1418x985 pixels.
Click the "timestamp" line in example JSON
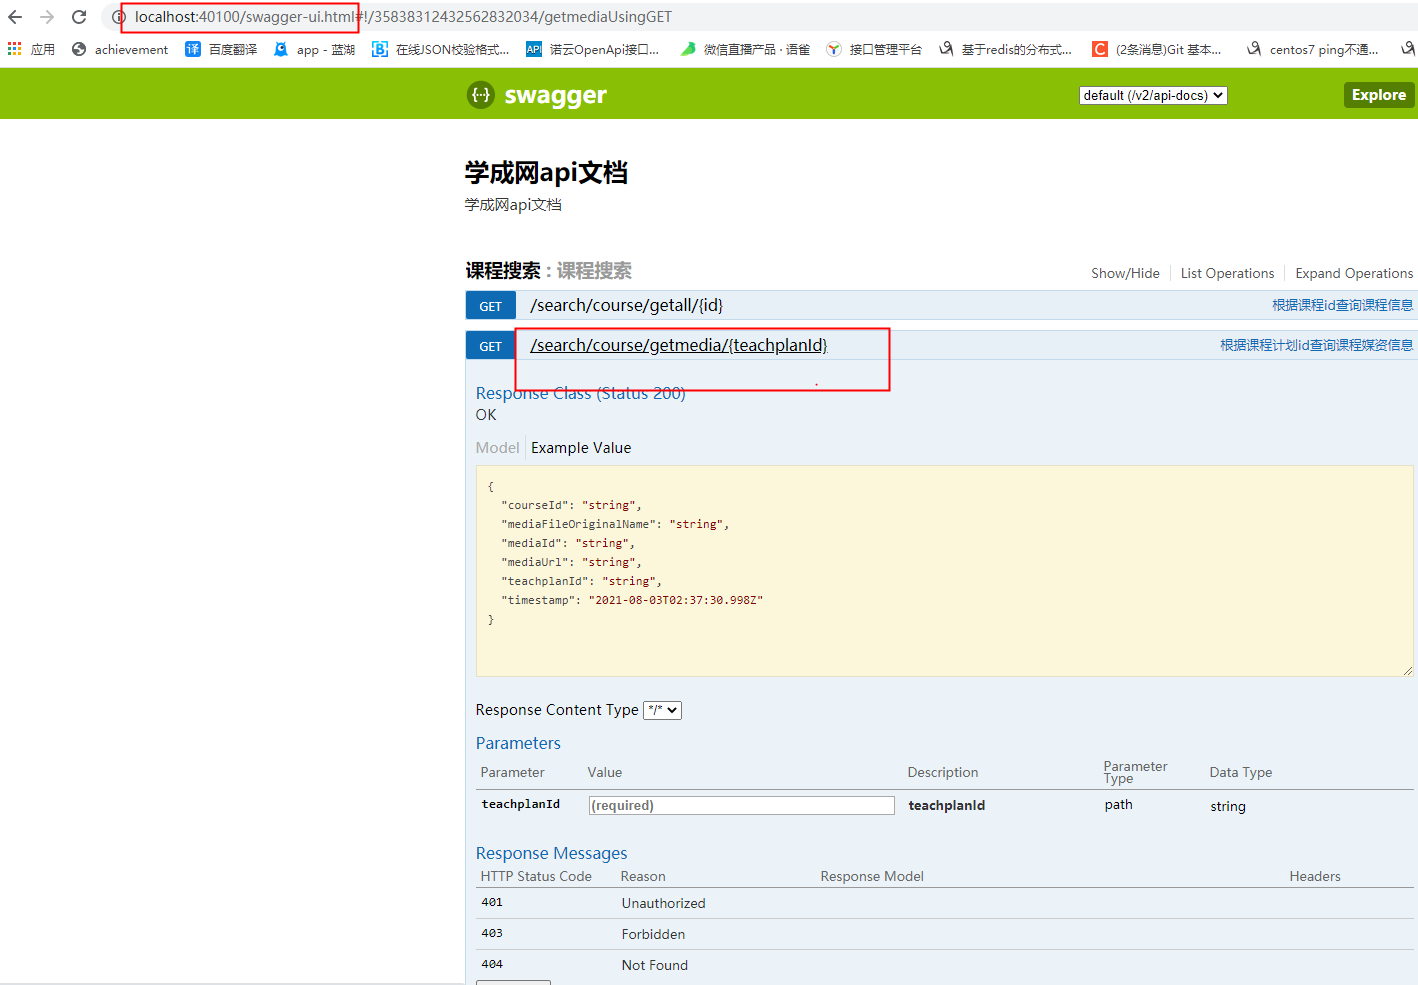tap(632, 600)
